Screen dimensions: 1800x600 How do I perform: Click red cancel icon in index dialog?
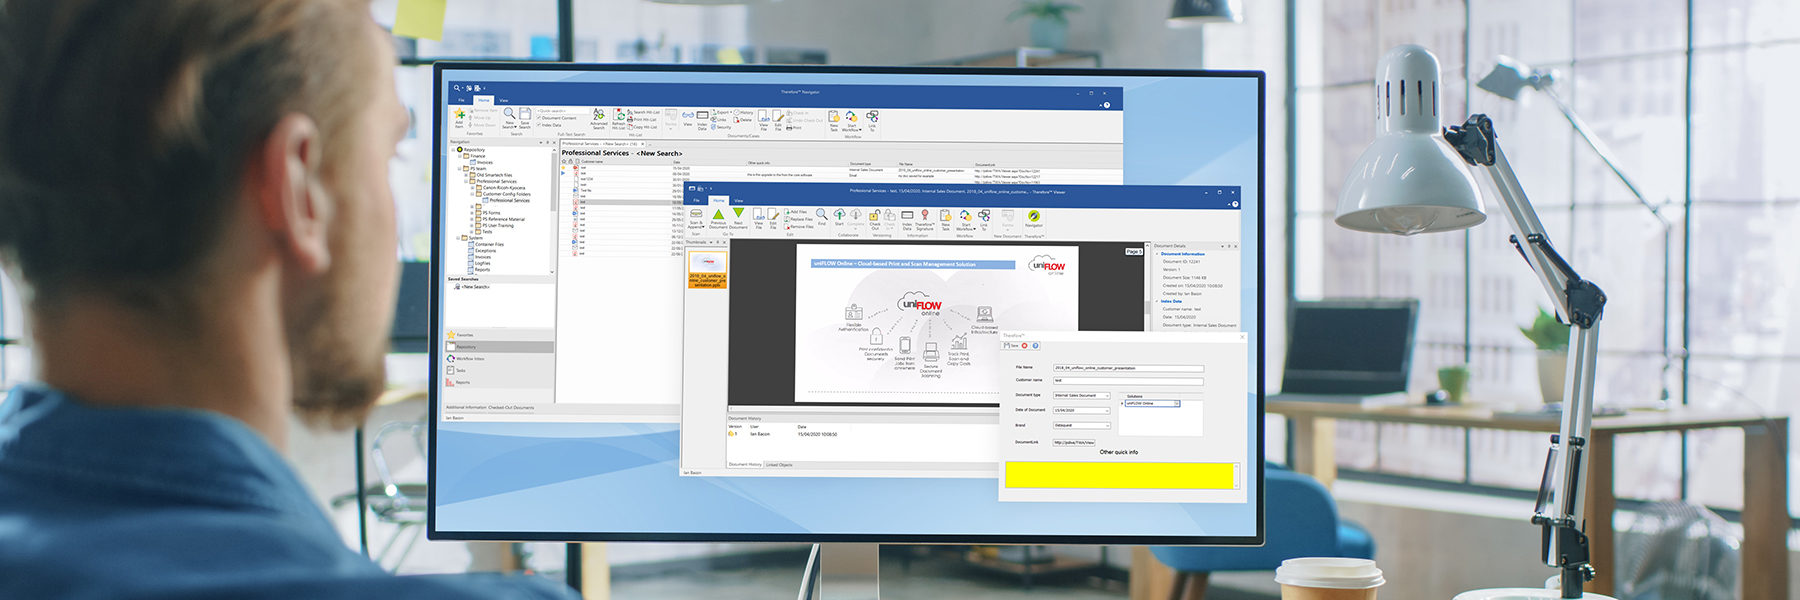1025,346
